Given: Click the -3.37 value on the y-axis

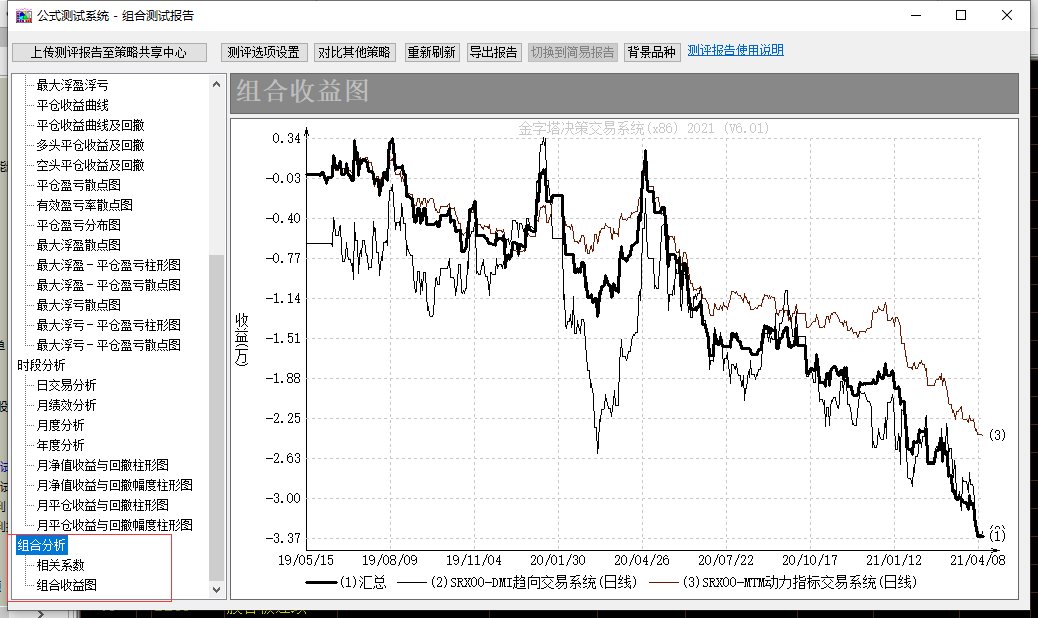Looking at the screenshot, I should tap(283, 538).
